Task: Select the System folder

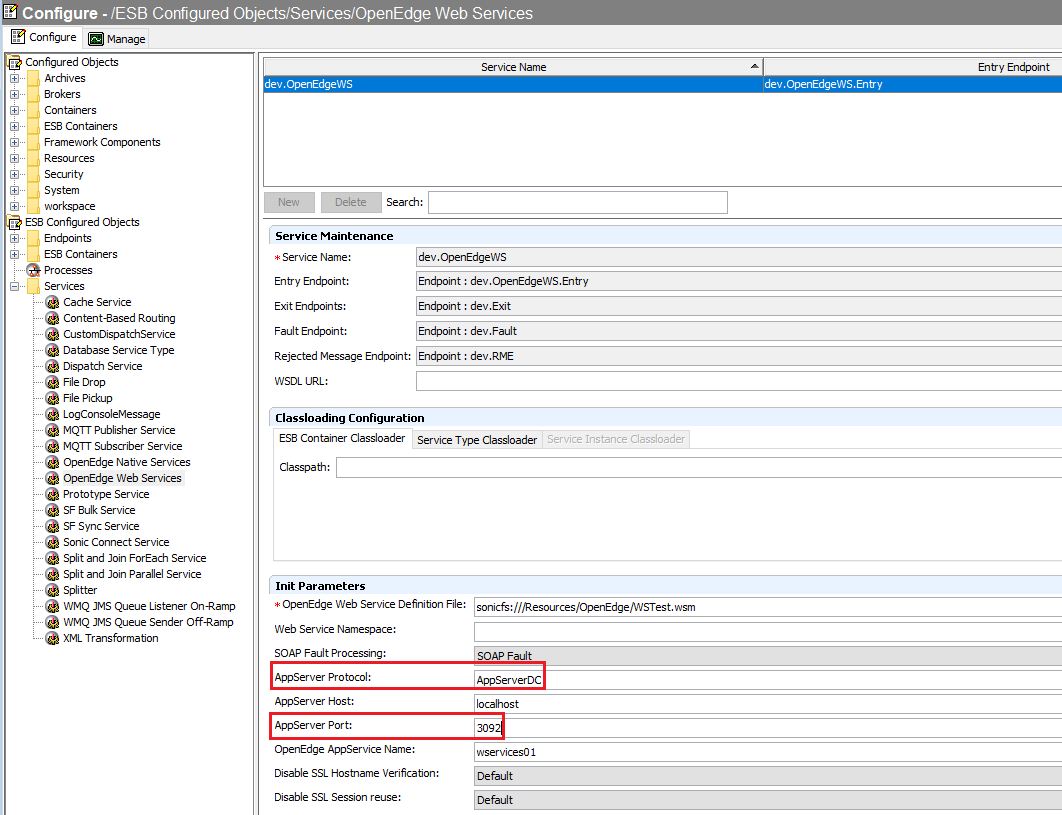Action: (x=62, y=190)
